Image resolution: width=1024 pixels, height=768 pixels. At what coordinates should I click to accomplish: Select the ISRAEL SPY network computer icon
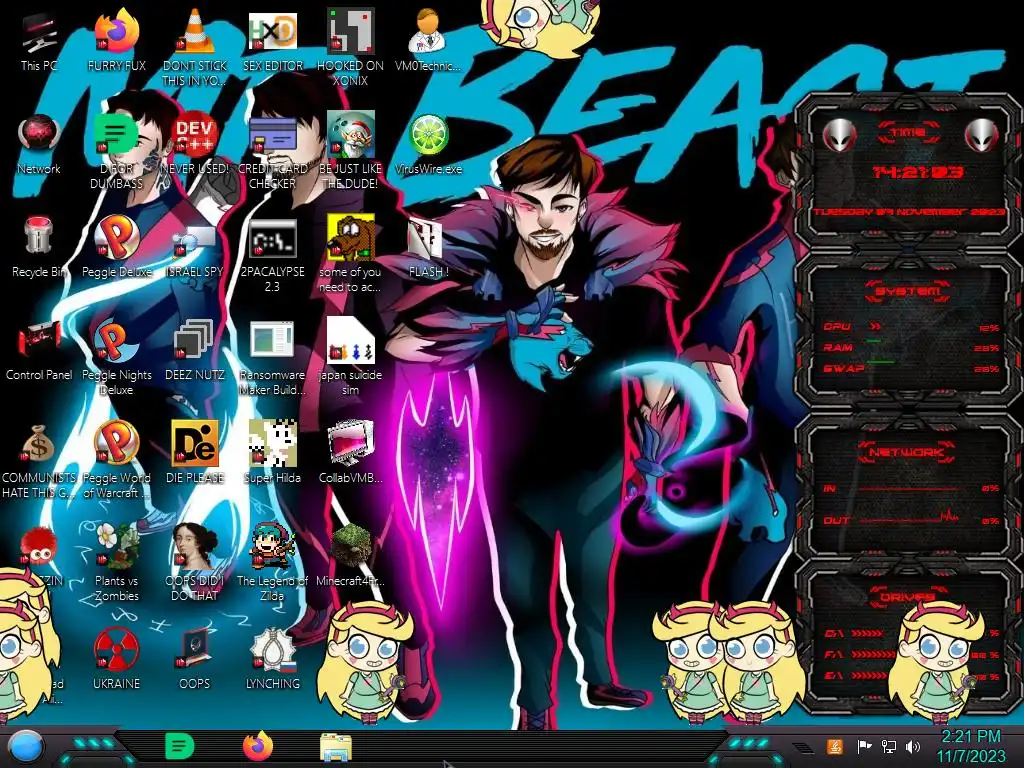pos(195,239)
